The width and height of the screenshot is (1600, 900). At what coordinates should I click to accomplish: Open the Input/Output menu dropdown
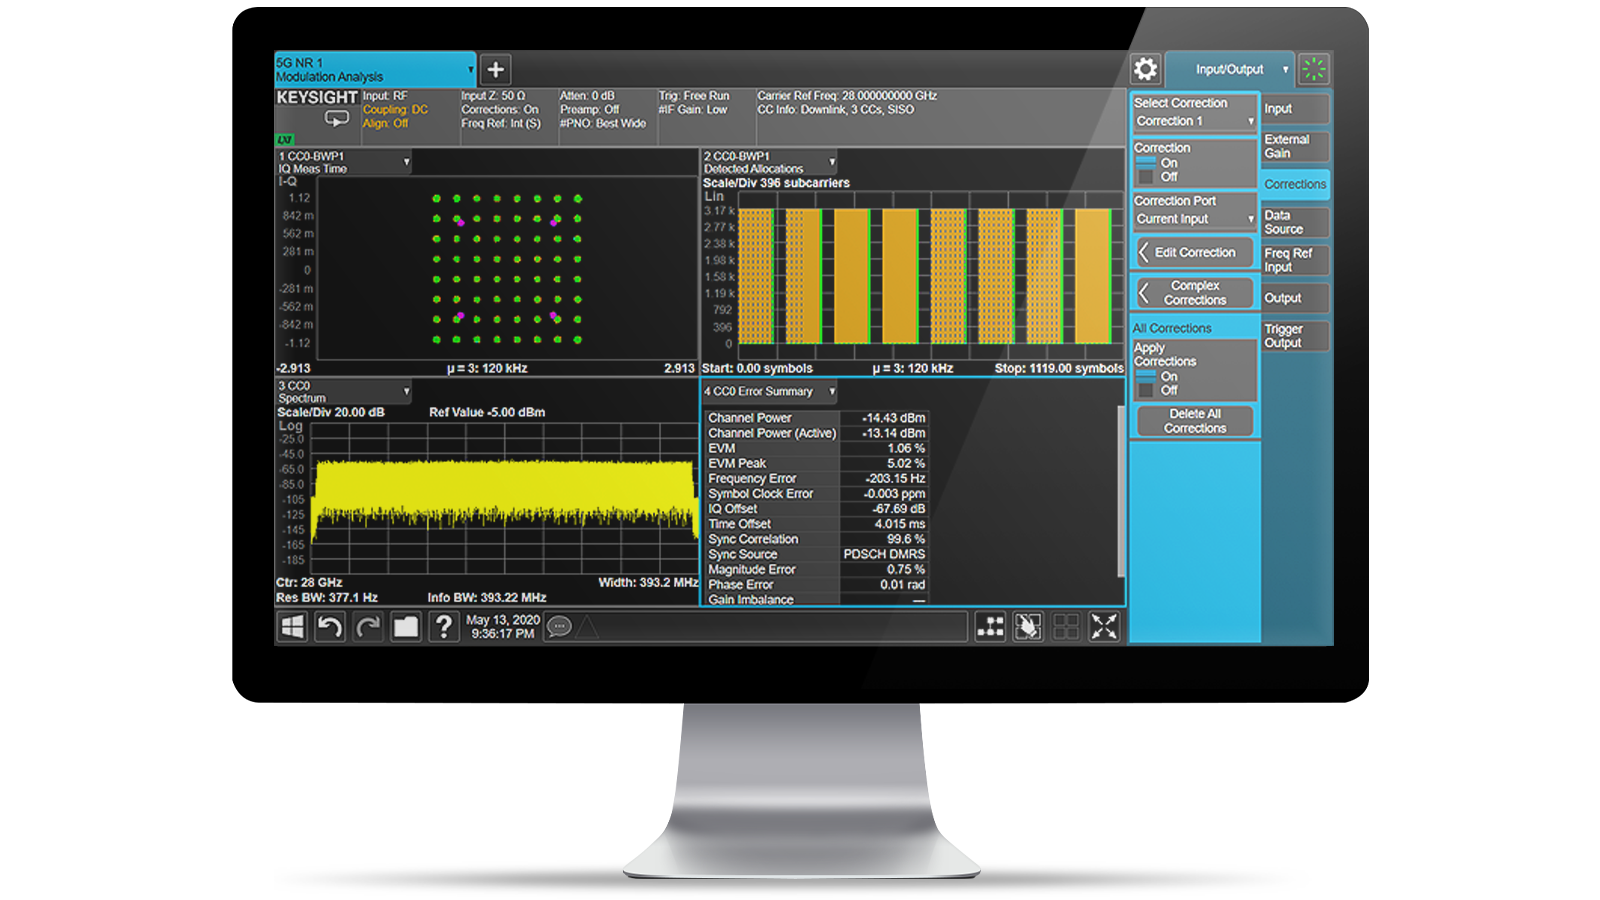pos(1230,69)
